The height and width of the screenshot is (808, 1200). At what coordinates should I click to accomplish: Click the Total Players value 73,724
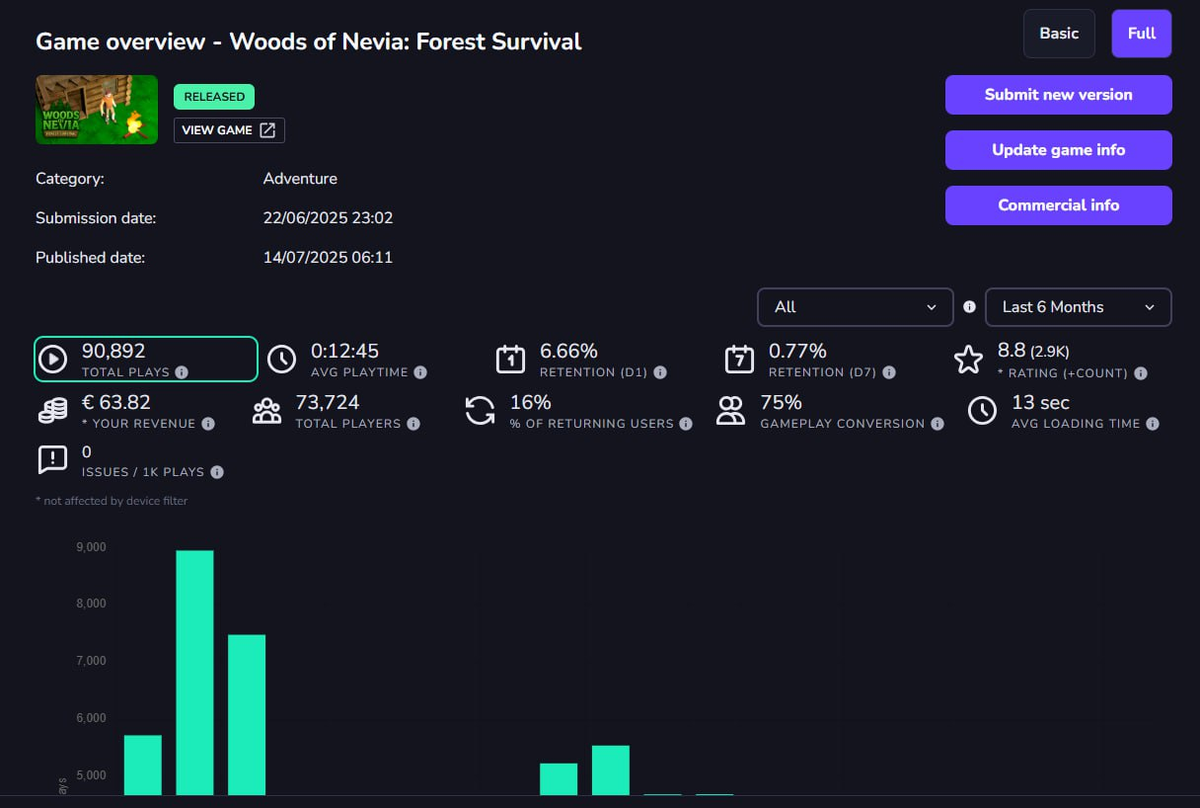[327, 403]
